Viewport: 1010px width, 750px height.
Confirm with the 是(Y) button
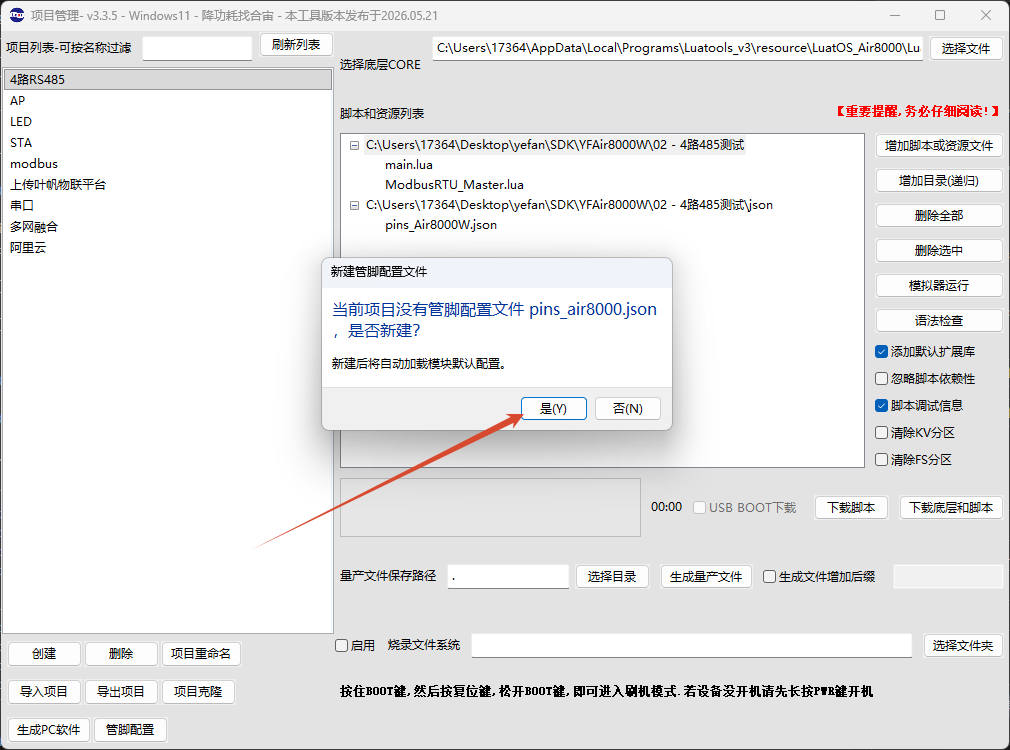pos(553,409)
